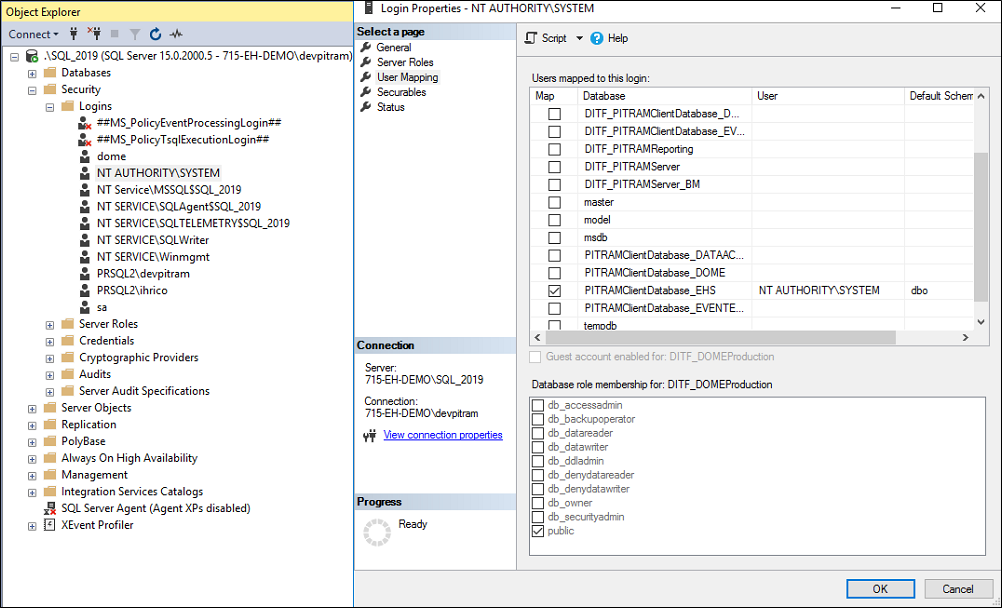Click the scroll-down arrow of database list
The height and width of the screenshot is (608, 1002).
(981, 322)
